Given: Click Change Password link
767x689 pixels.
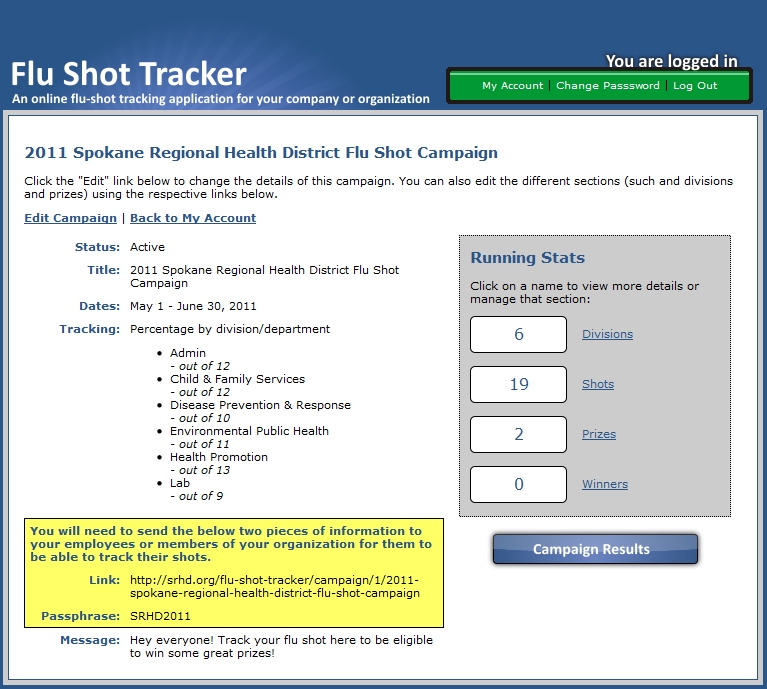Looking at the screenshot, I should click(608, 86).
